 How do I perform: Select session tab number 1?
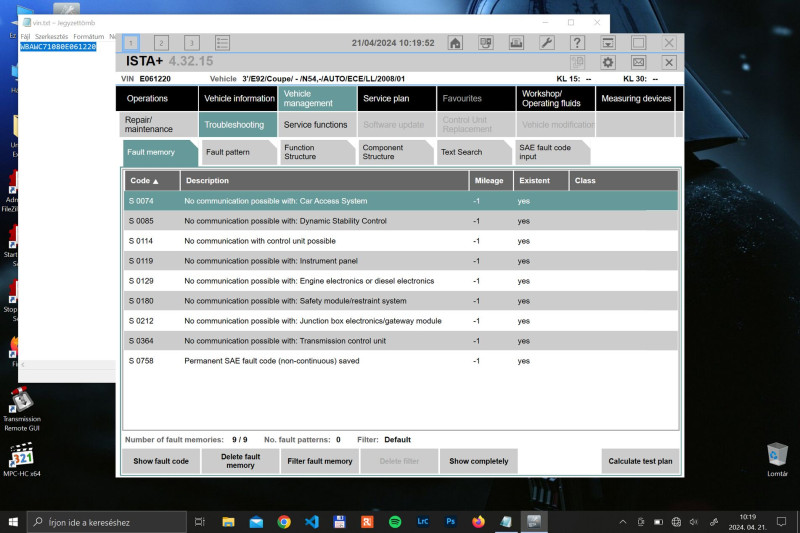(131, 43)
